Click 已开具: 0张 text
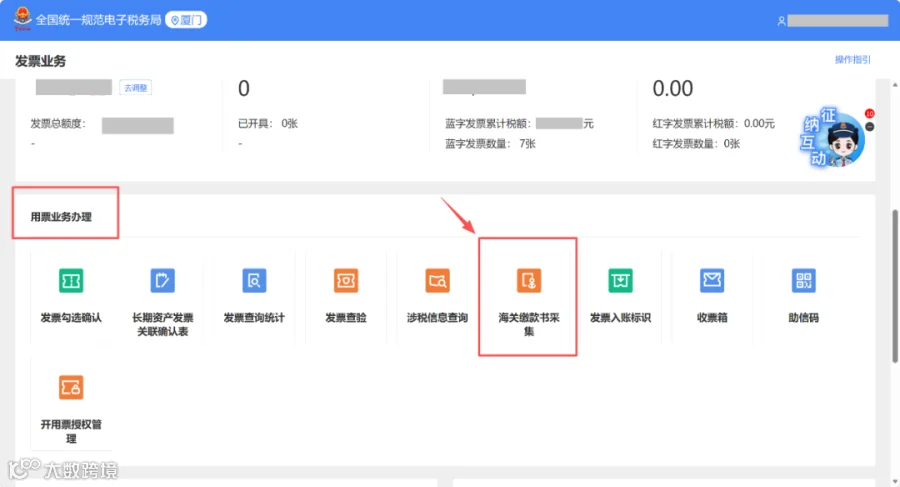The height and width of the screenshot is (487, 900). tap(268, 123)
